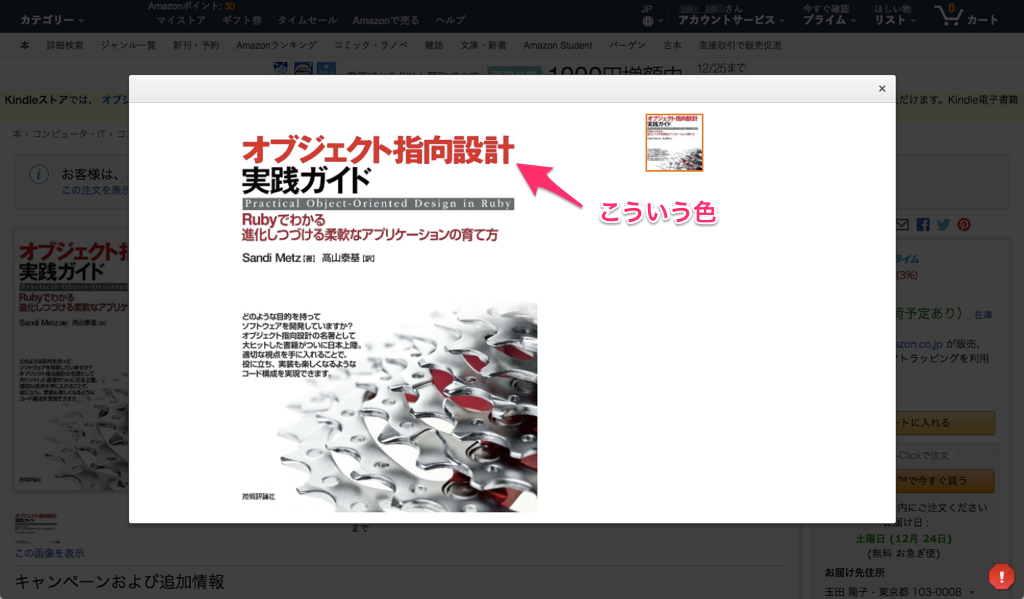Open delivery address dropdown 東京都 103-0008
This screenshot has width=1024, height=599.
tap(900, 592)
